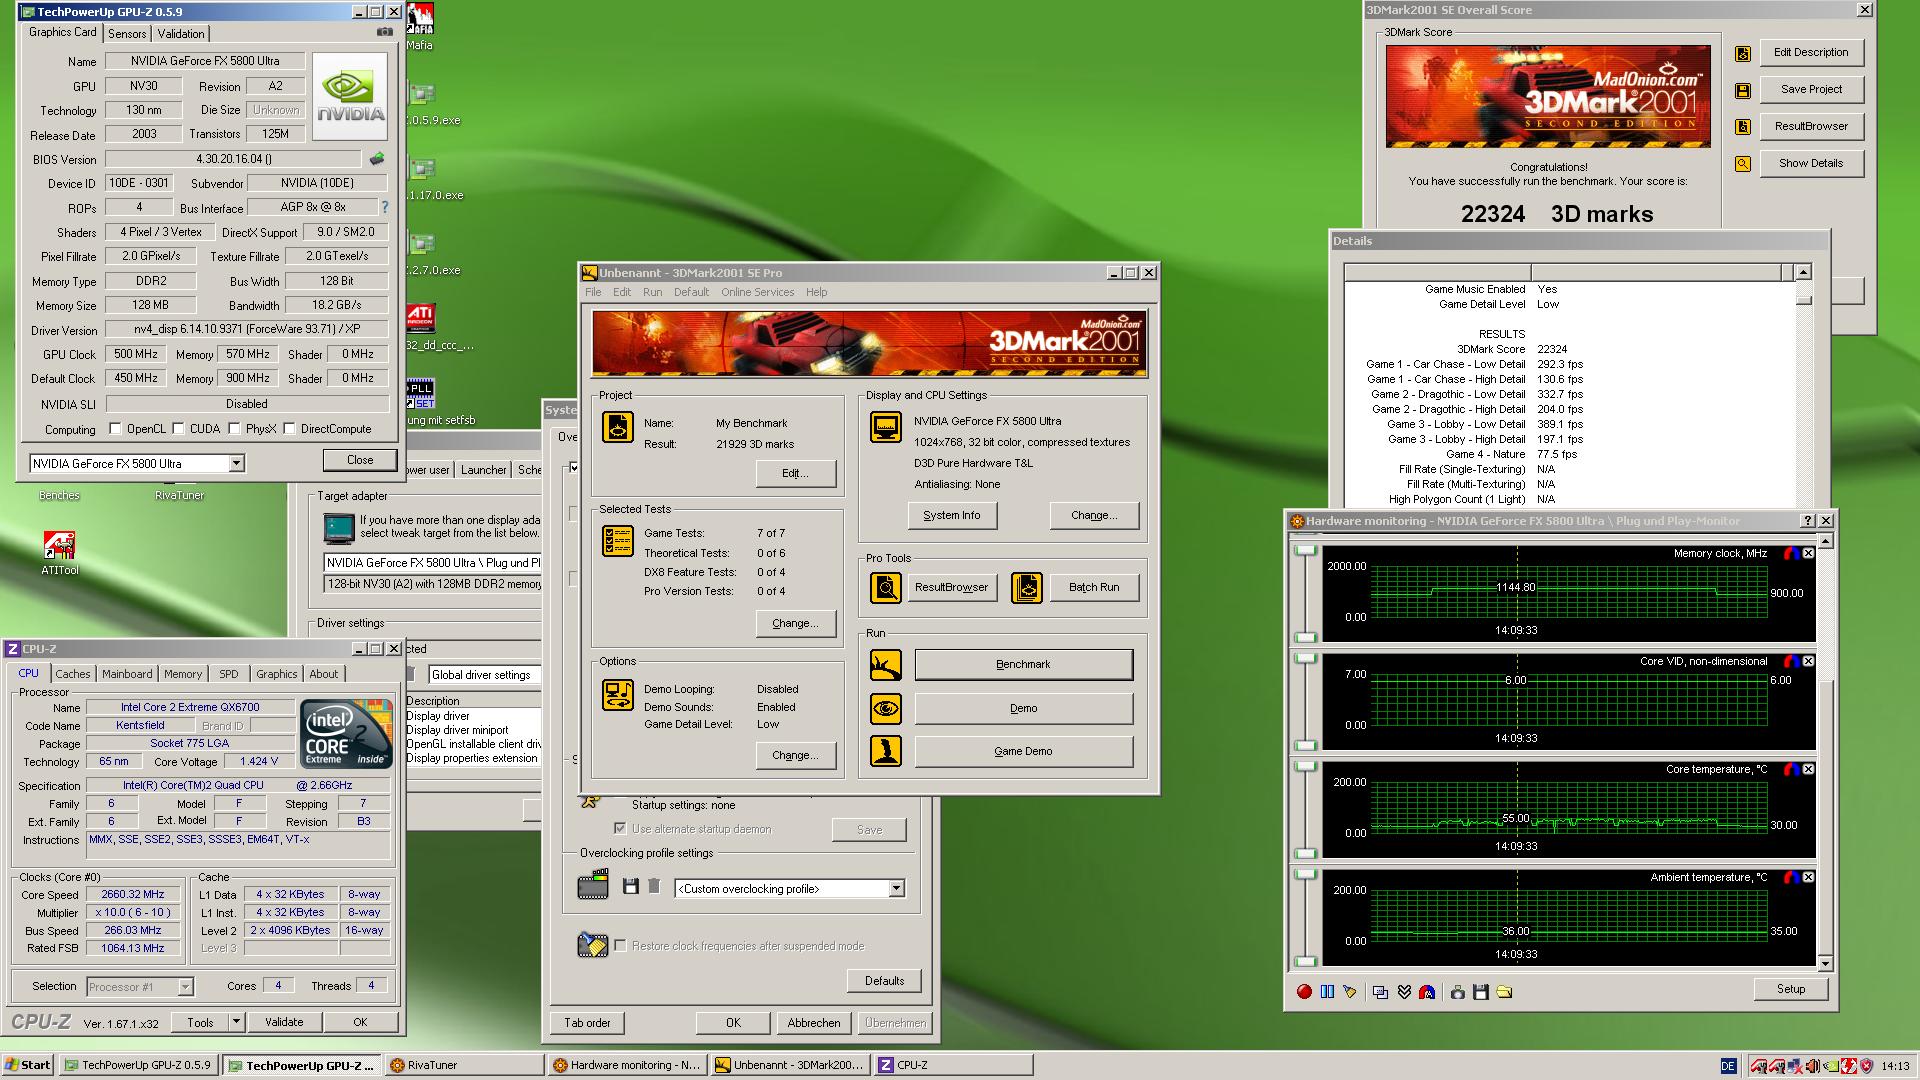
Task: Pause hardware monitoring with the blue pause icon
Action: [1327, 992]
